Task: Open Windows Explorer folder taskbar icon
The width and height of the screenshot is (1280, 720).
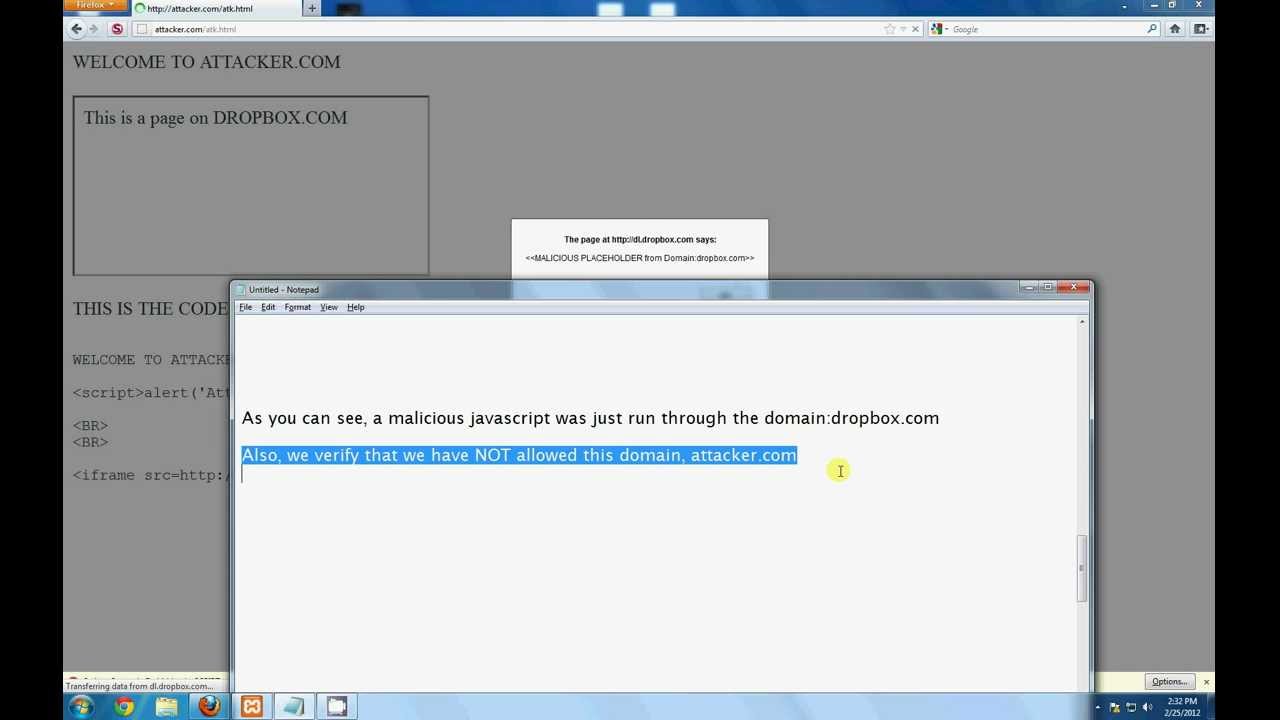Action: coord(166,706)
